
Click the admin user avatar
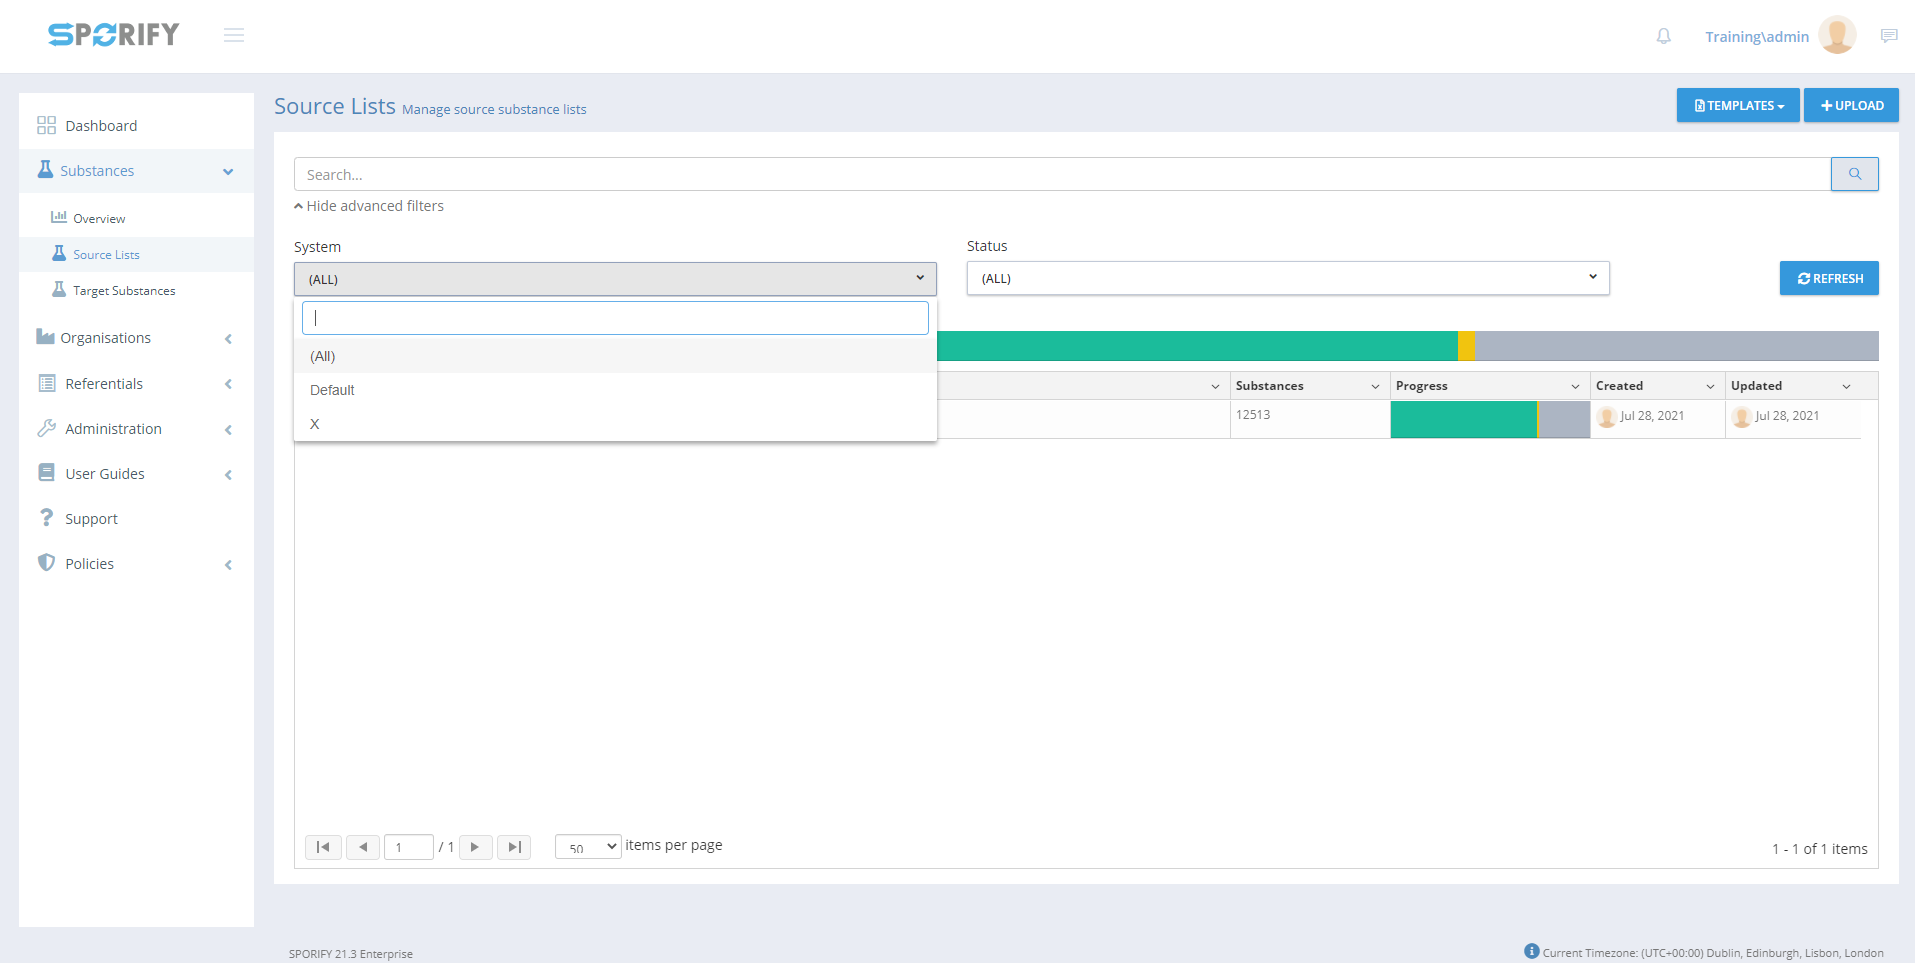click(x=1837, y=35)
